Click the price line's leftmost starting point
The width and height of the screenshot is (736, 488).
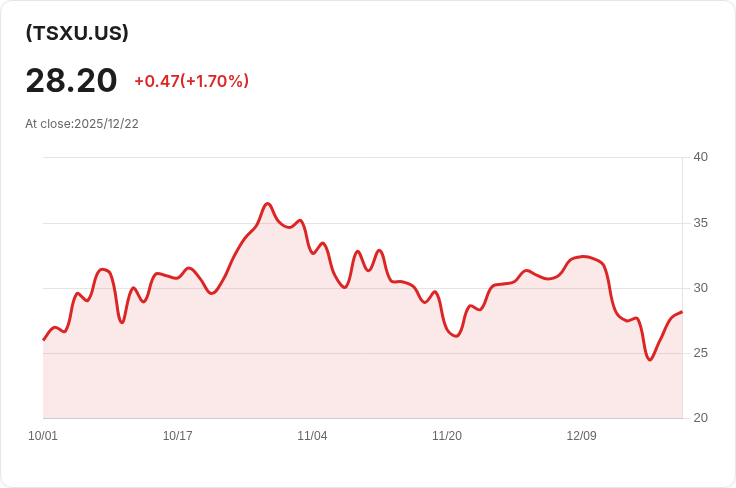[44, 340]
